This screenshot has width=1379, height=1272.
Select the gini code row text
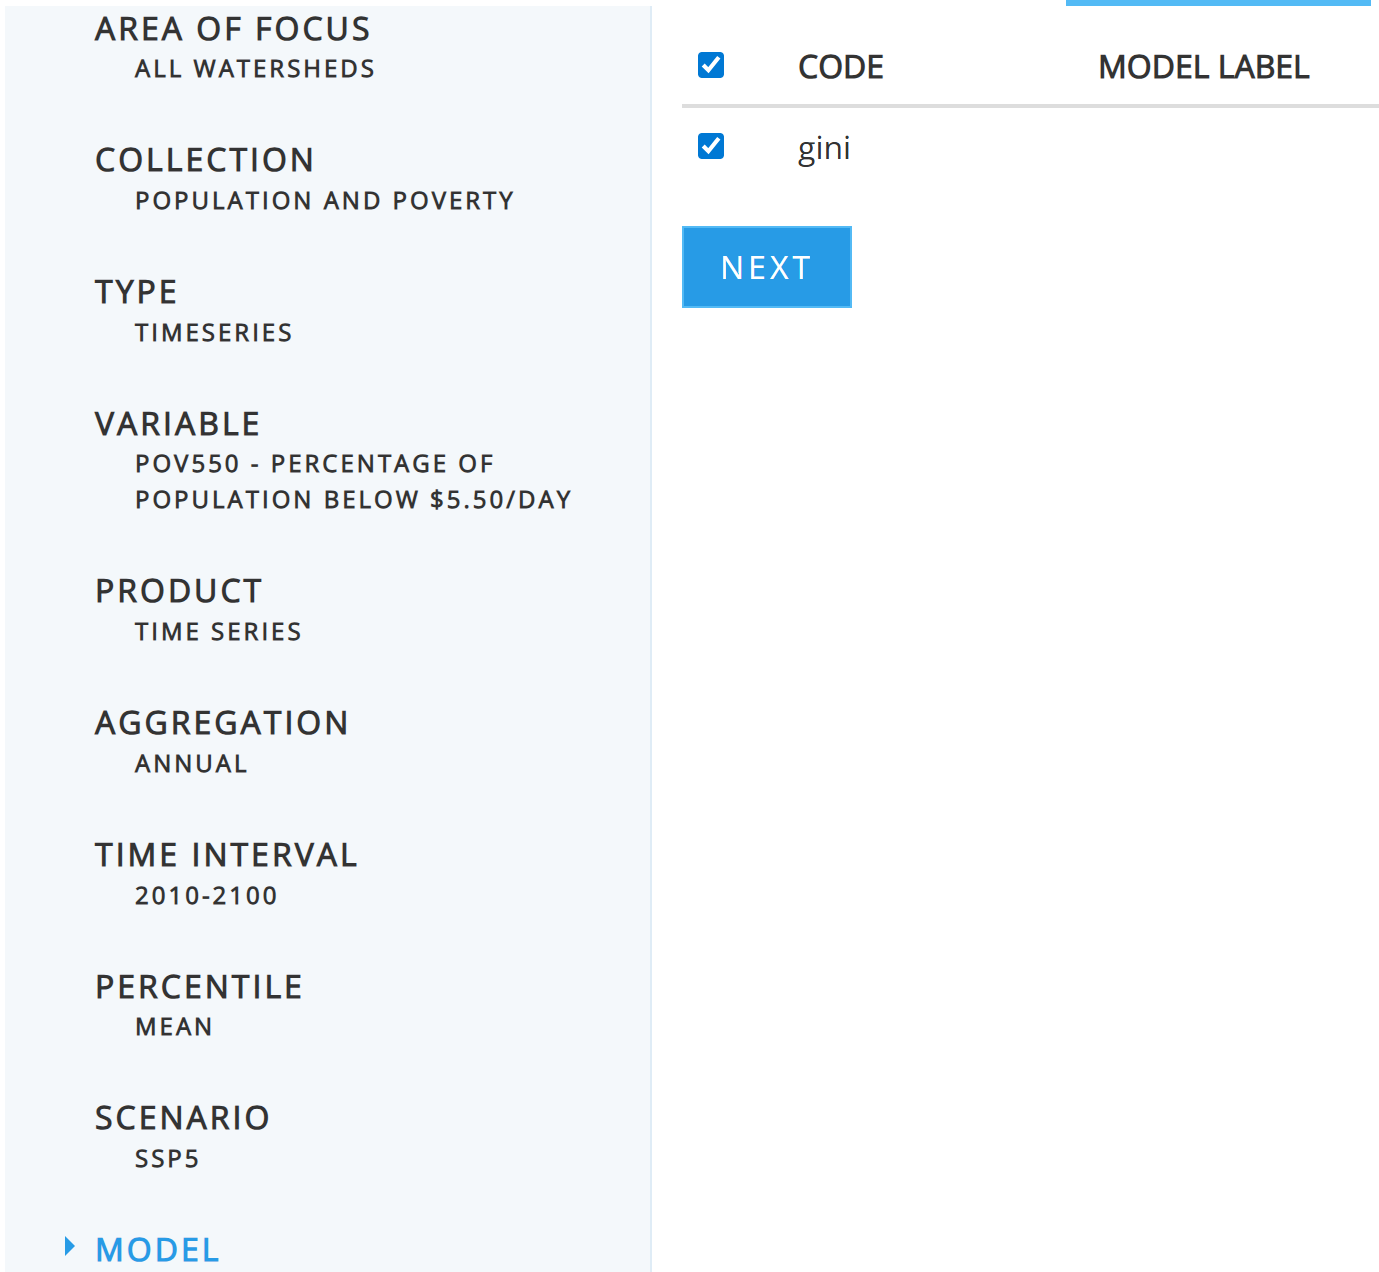(x=824, y=149)
